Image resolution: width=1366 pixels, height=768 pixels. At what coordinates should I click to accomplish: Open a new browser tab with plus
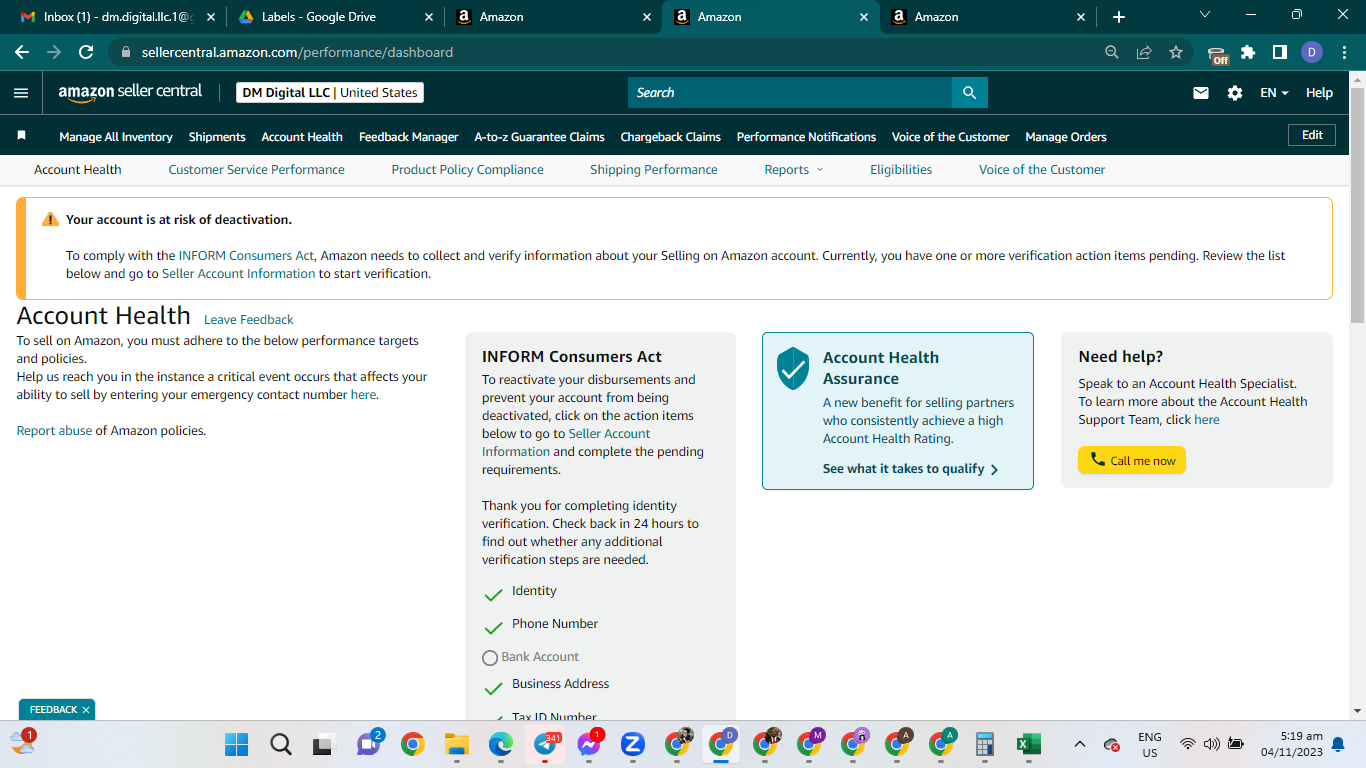[x=1119, y=17]
